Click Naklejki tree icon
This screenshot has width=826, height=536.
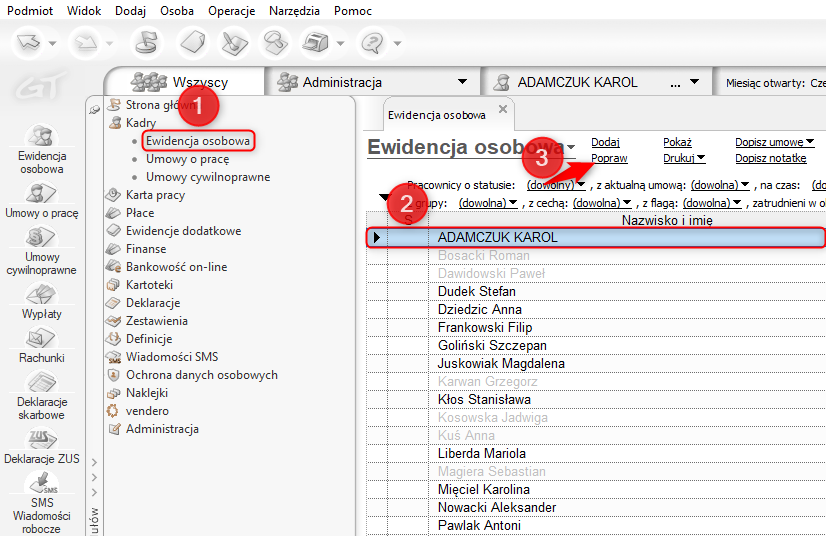113,393
